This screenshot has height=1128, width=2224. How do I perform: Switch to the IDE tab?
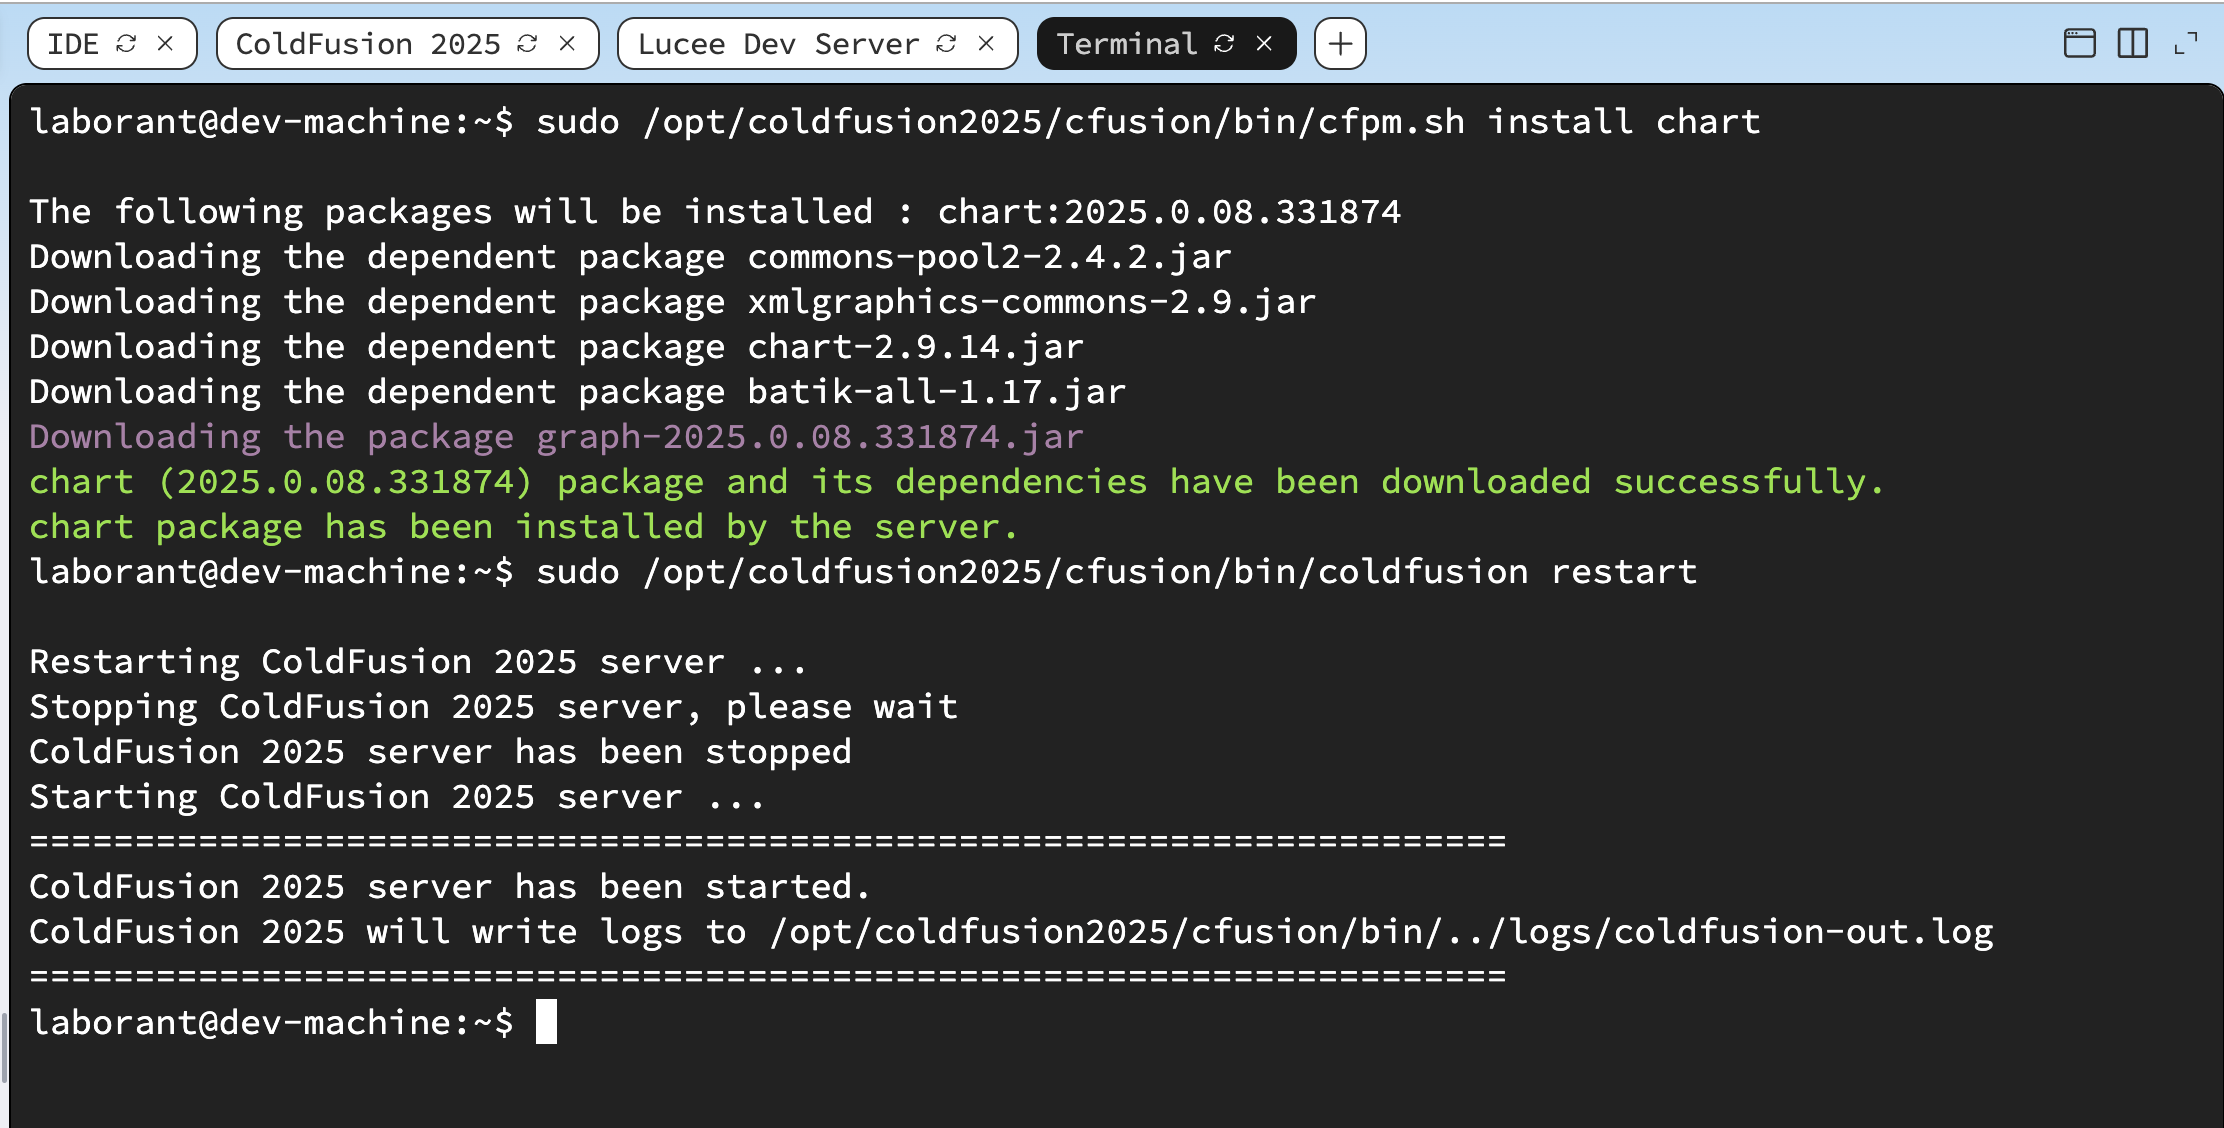pyautogui.click(x=73, y=44)
